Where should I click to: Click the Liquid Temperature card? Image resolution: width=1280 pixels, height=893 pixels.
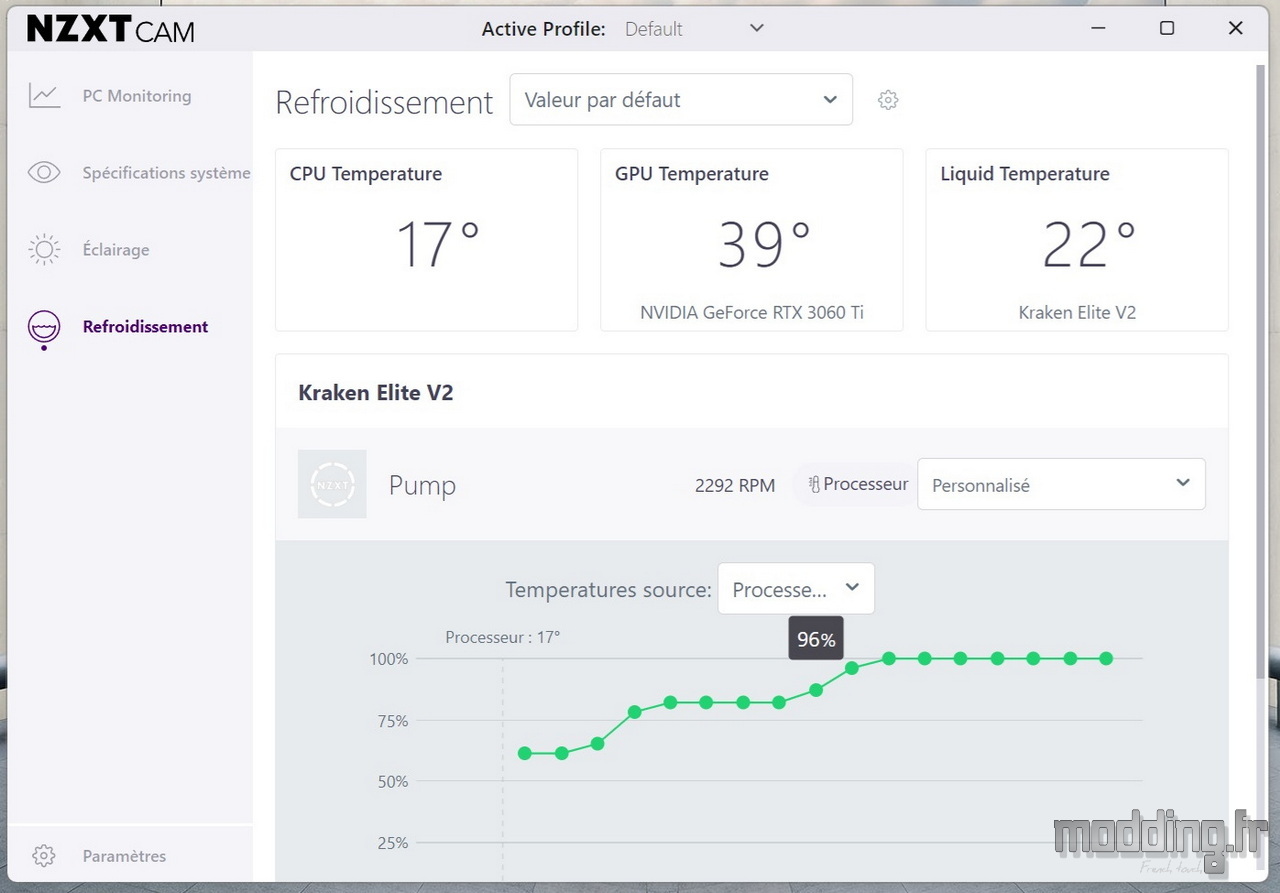pos(1077,240)
